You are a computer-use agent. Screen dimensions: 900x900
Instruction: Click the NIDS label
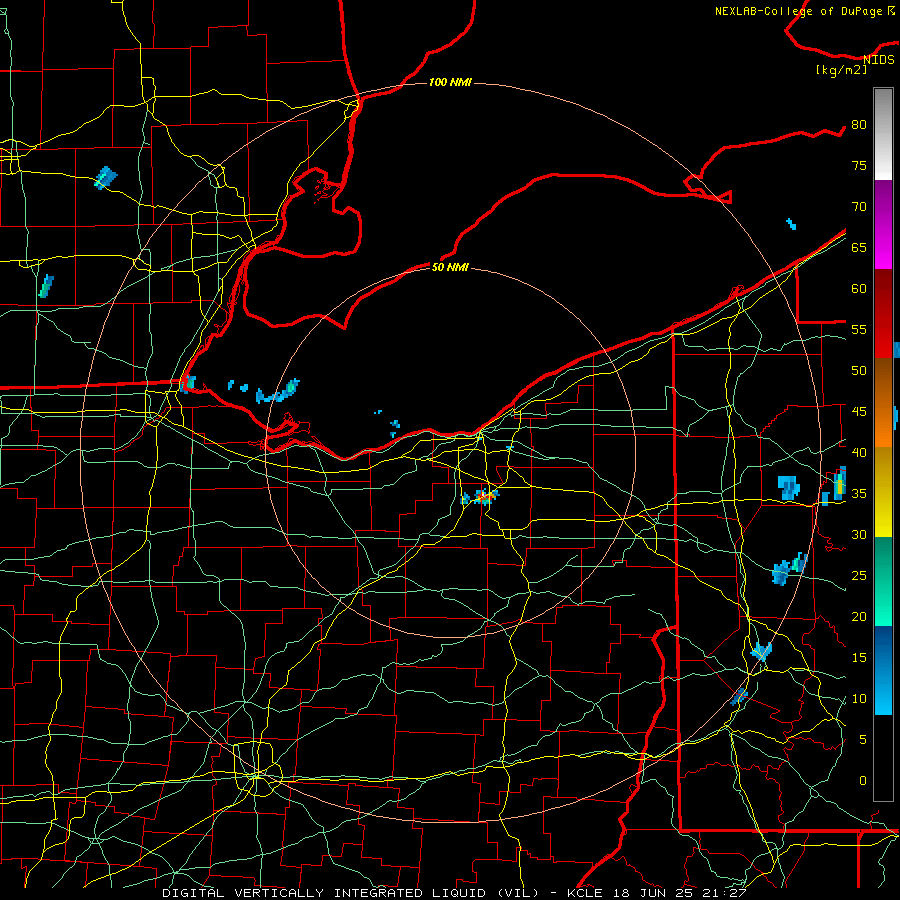[878, 60]
